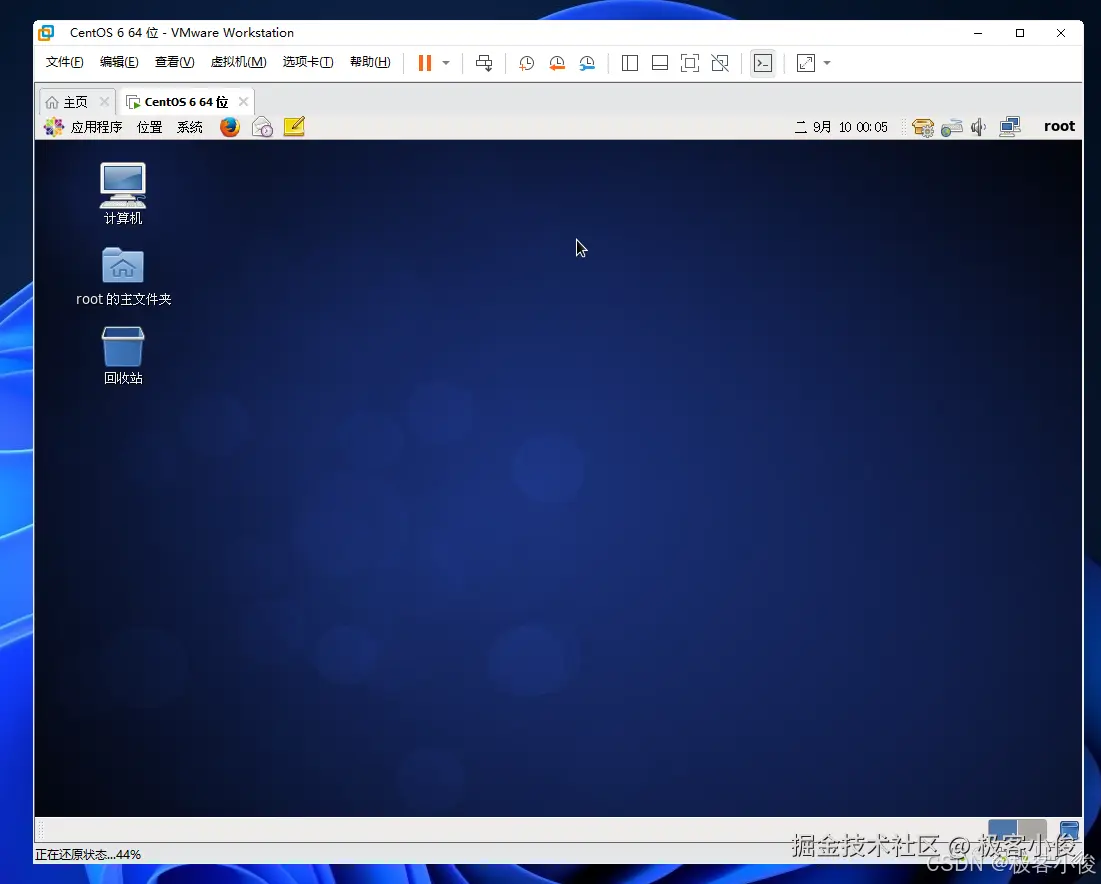Open the 编辑(E) menu
Viewport: 1101px width, 884px height.
point(119,62)
